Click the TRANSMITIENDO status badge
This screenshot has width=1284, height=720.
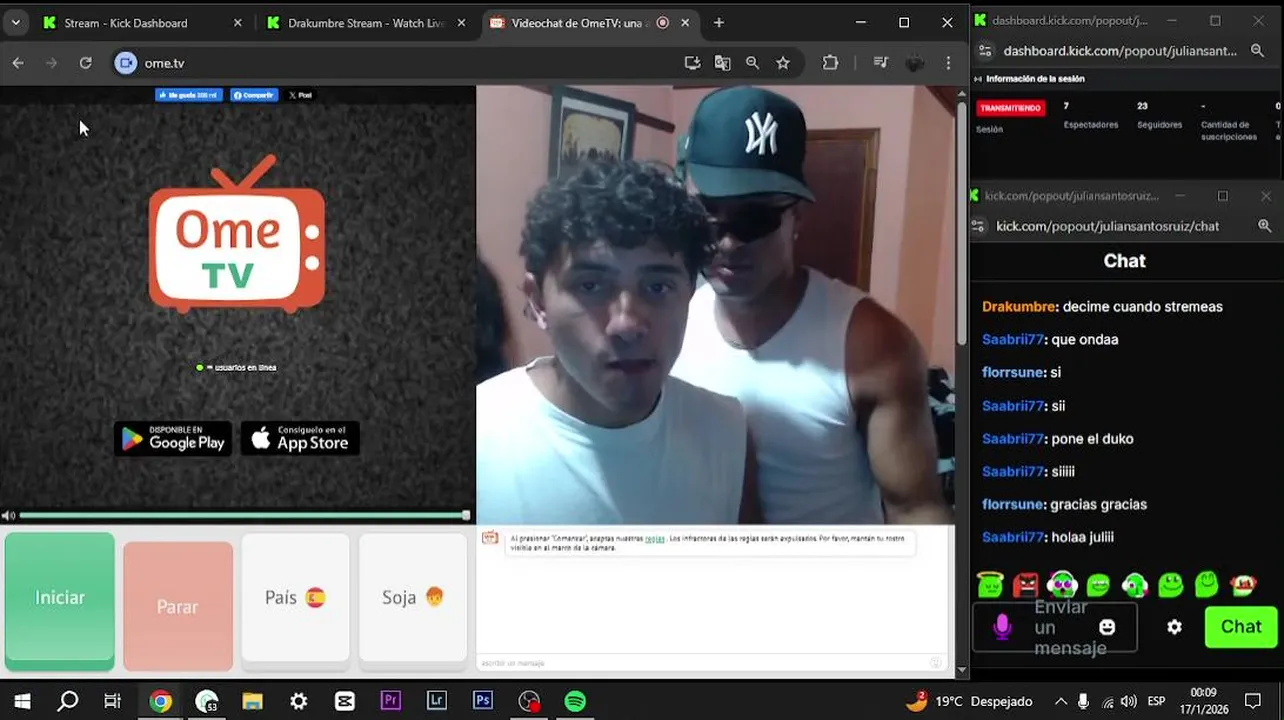click(x=1010, y=108)
